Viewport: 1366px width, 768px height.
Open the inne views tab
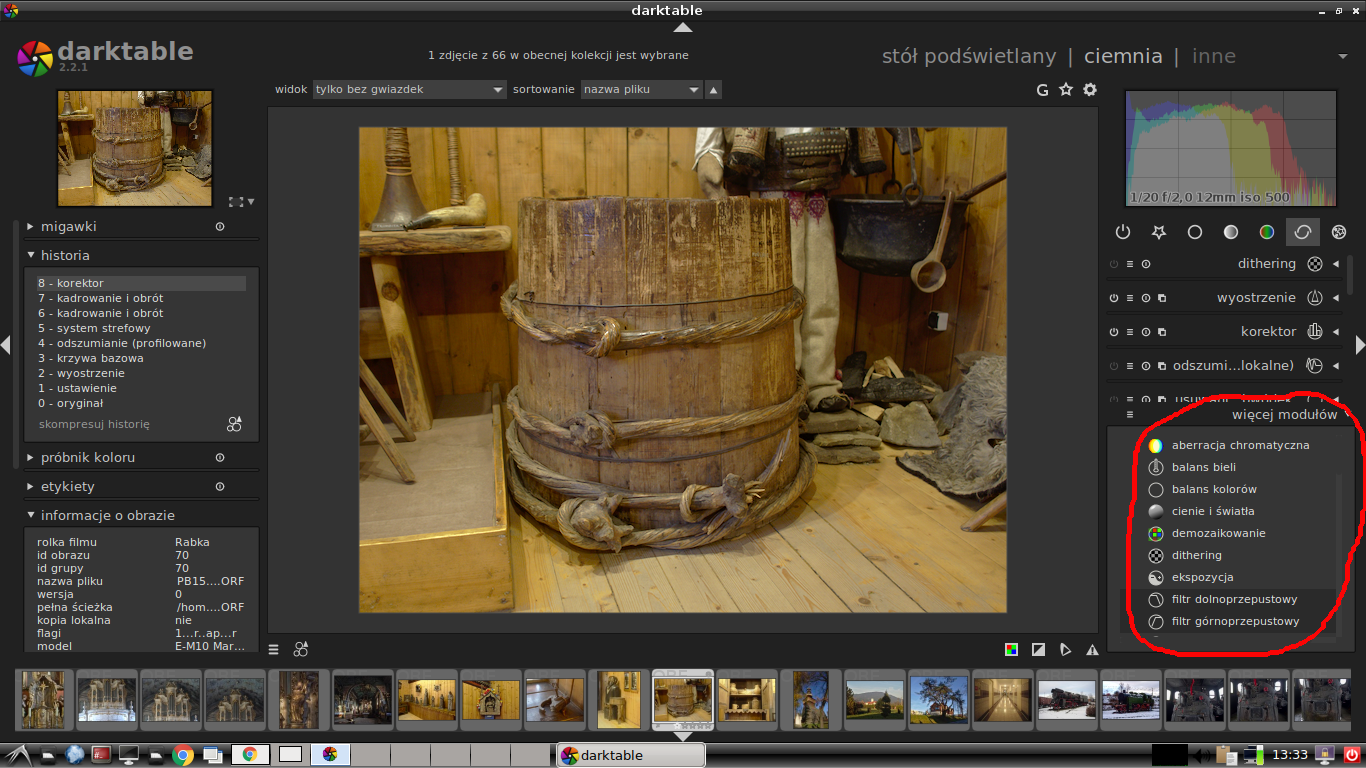point(1213,56)
